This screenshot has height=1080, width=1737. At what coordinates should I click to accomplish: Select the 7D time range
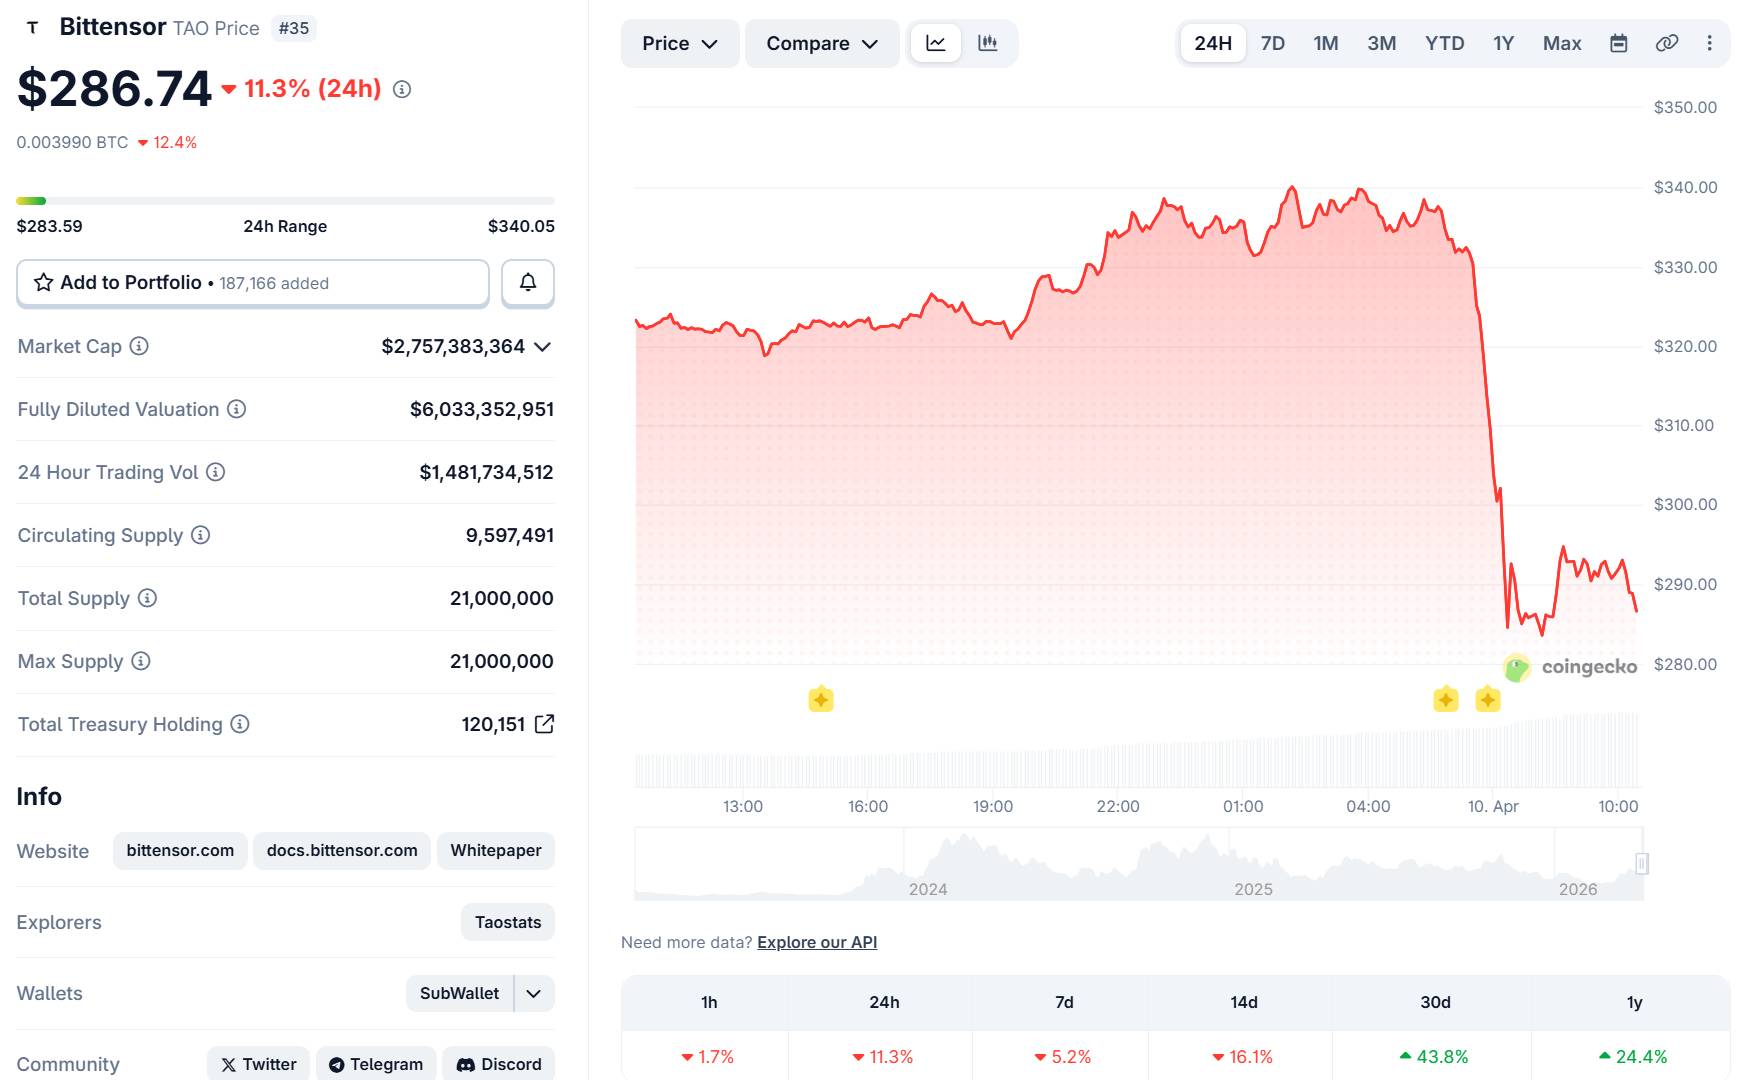pyautogui.click(x=1272, y=43)
